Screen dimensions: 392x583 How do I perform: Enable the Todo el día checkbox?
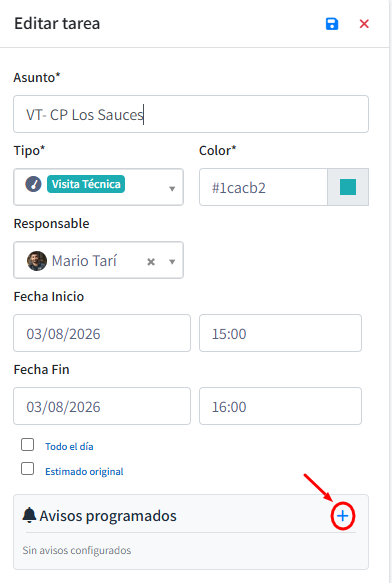tap(28, 444)
